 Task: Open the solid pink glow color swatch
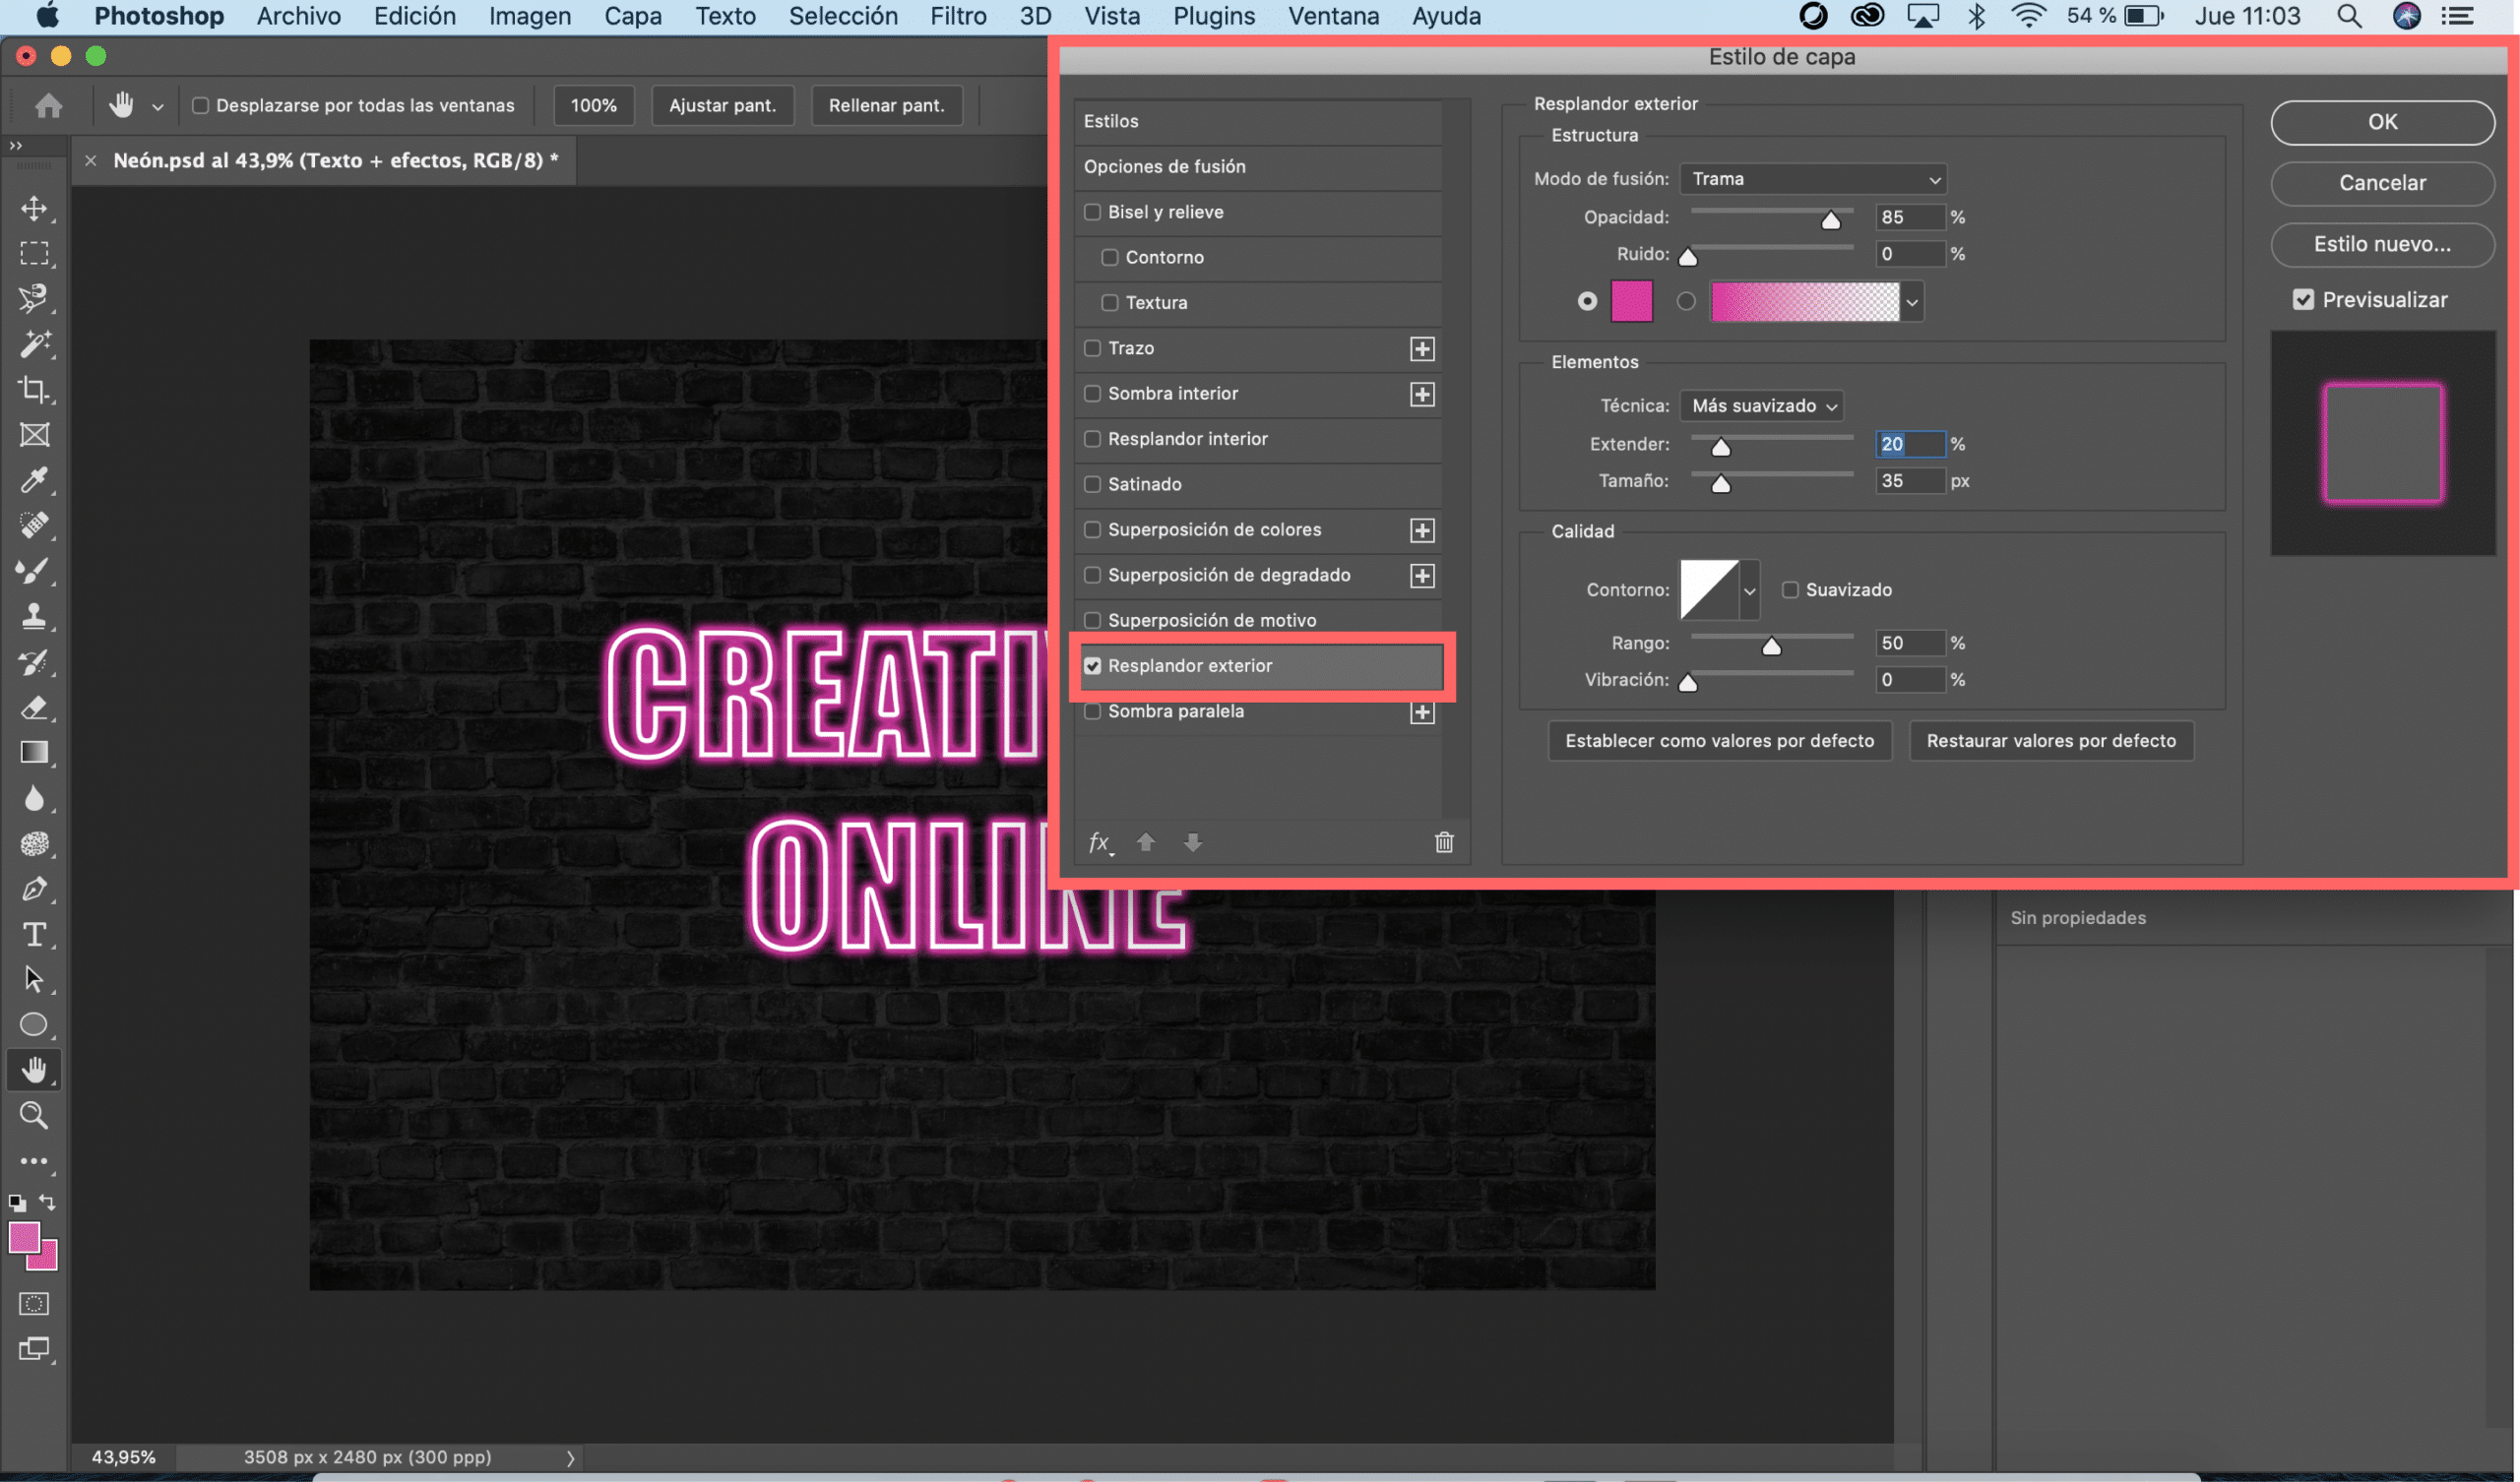(x=1631, y=301)
